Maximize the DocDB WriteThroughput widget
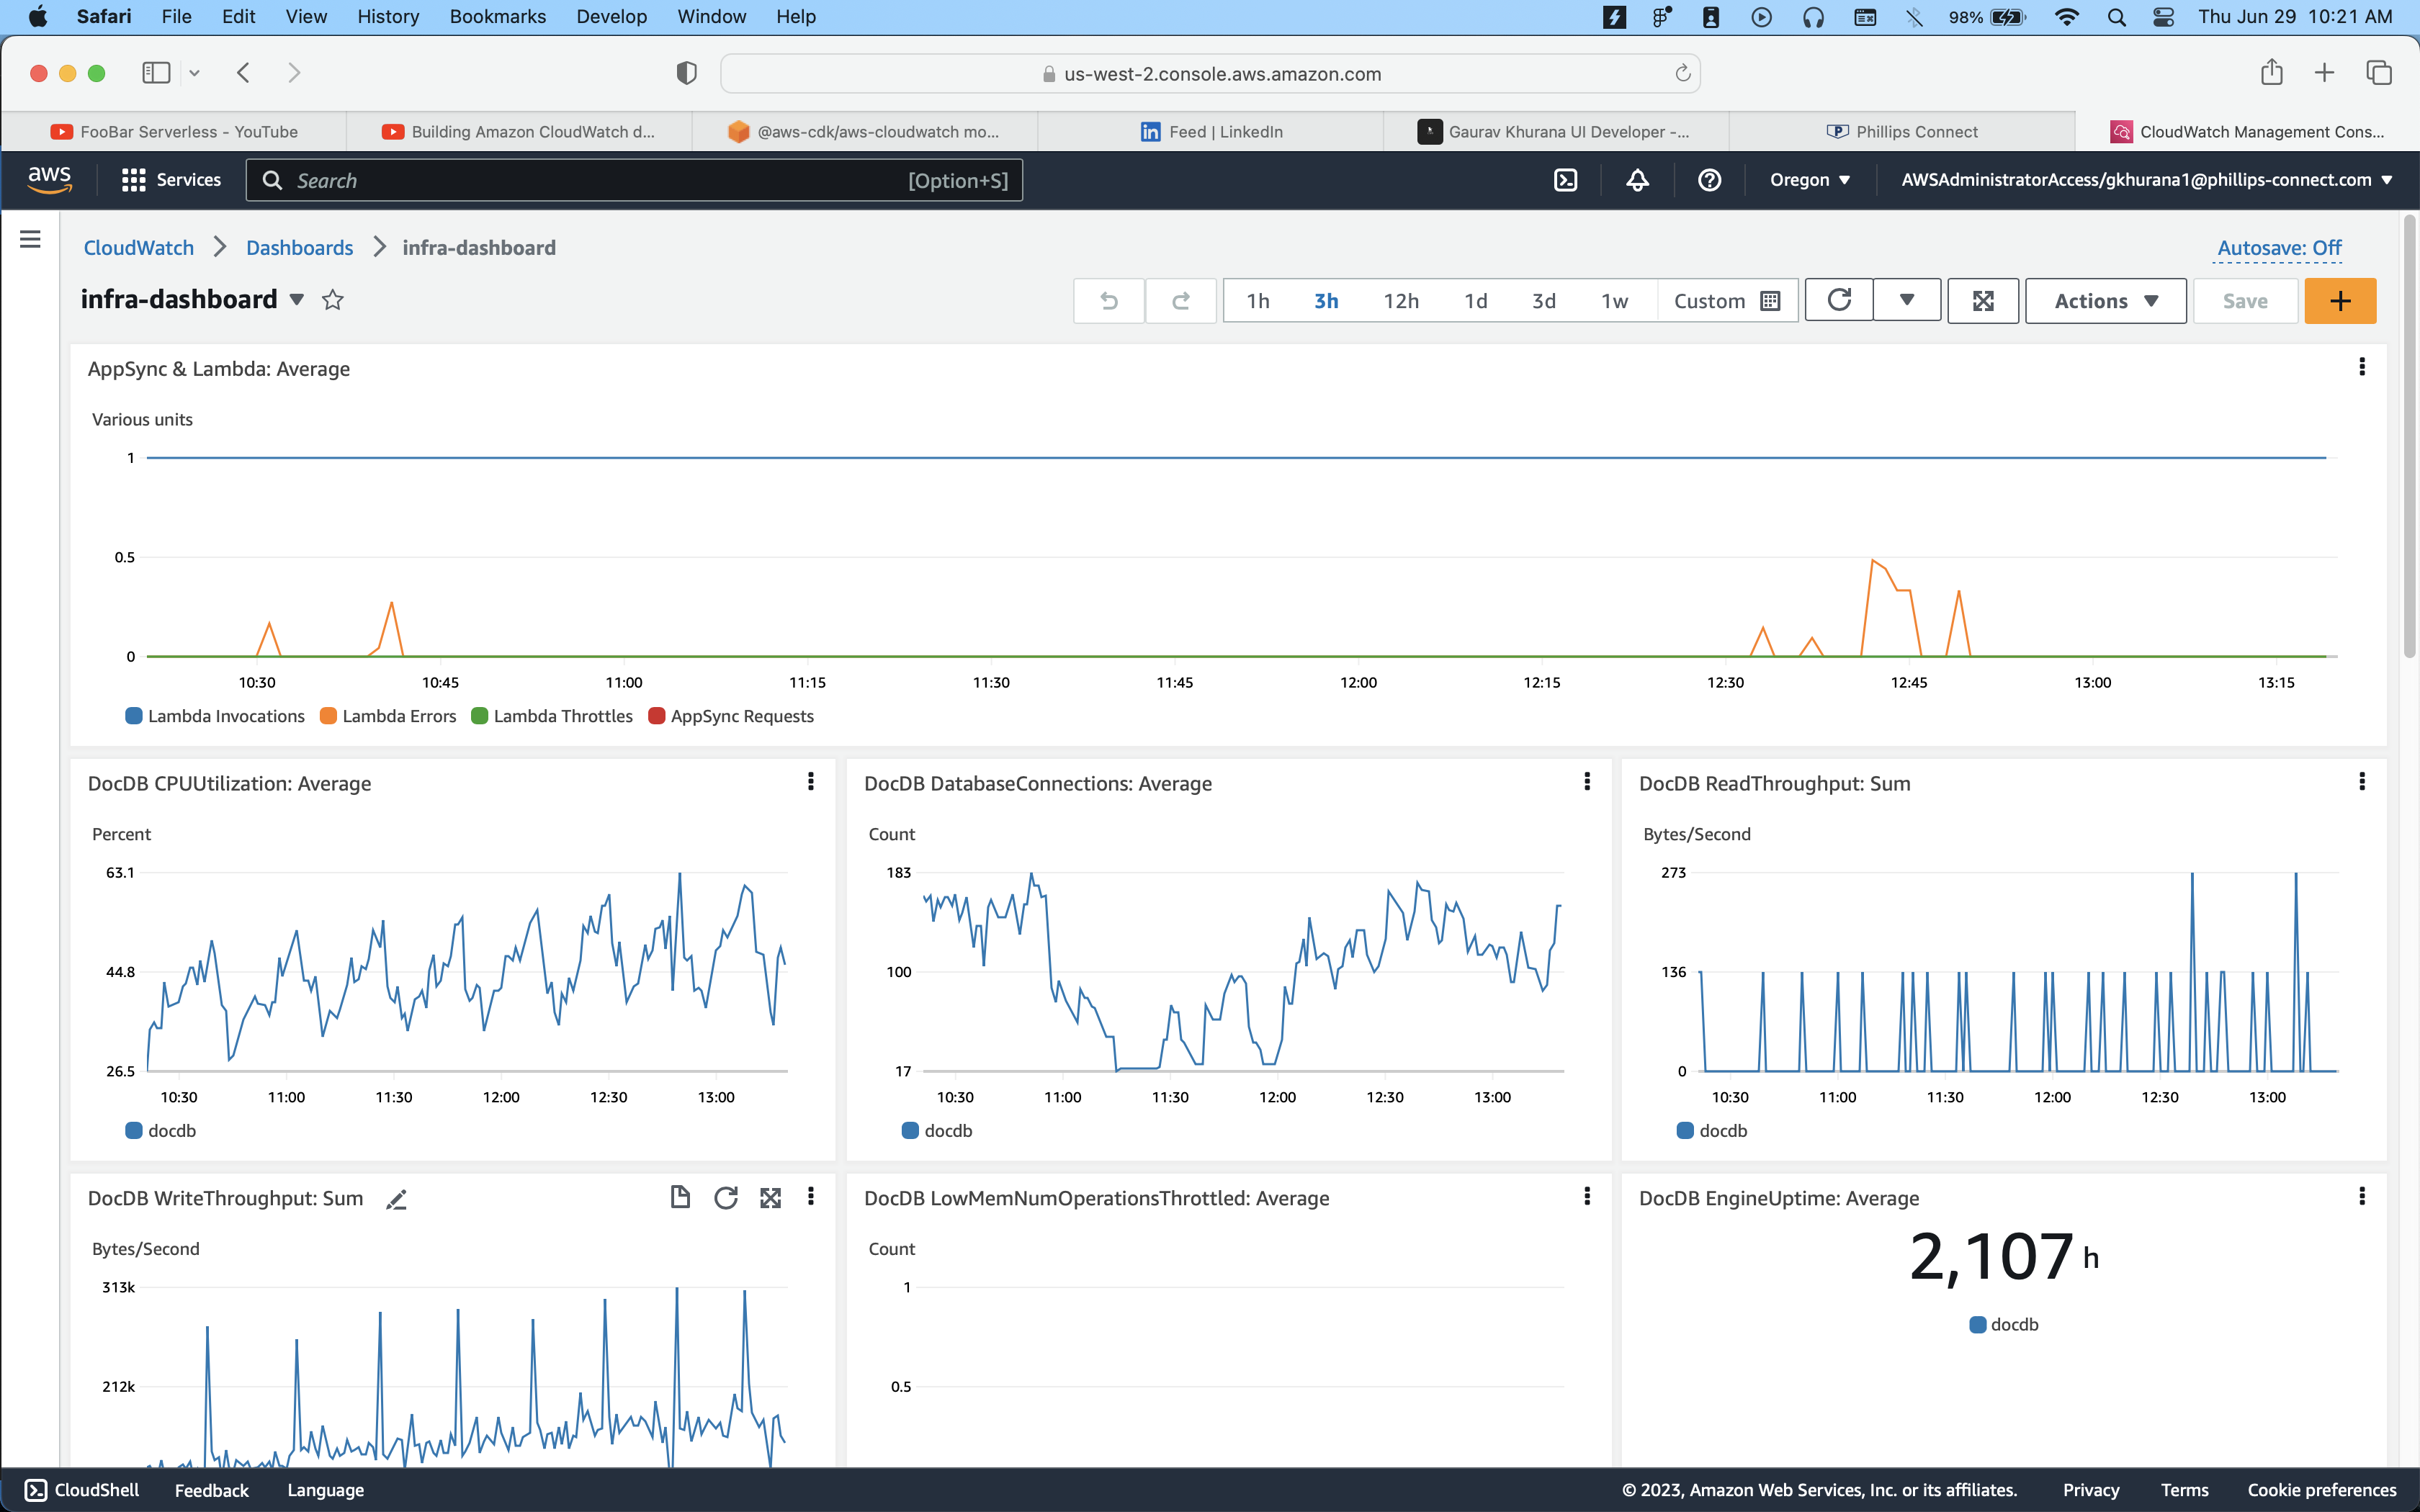The image size is (2420, 1512). point(770,1197)
